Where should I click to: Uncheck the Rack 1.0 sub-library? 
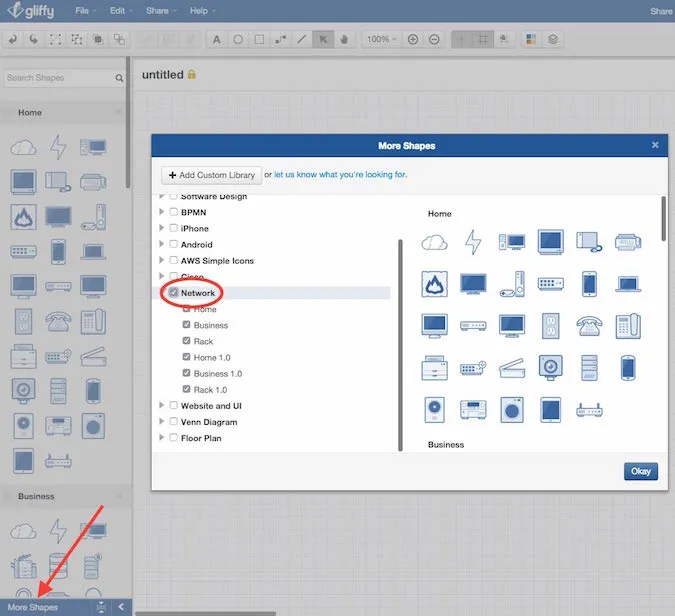coord(186,389)
